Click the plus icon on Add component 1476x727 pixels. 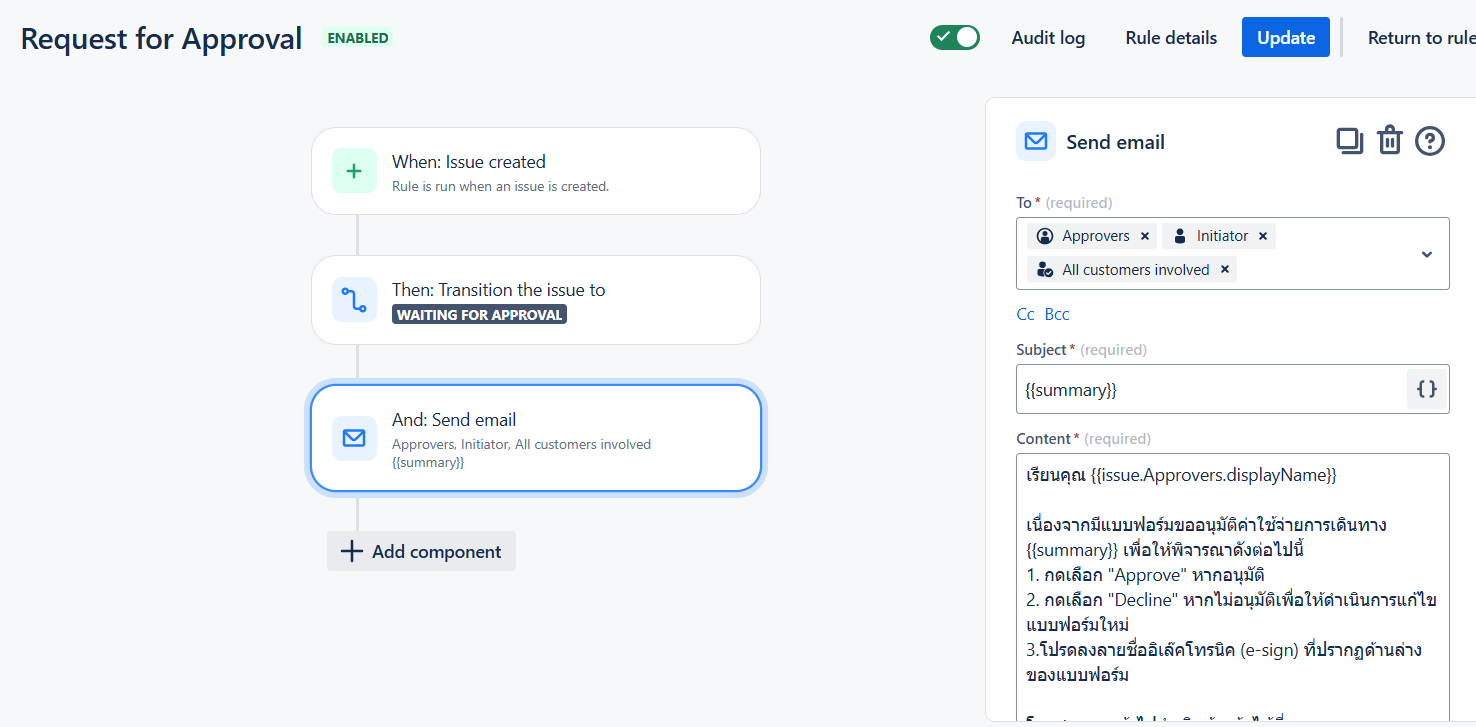tap(351, 551)
